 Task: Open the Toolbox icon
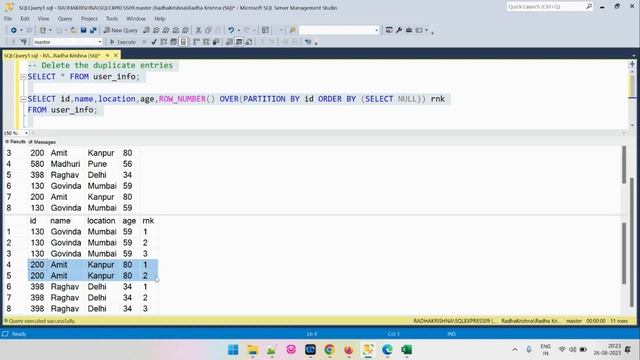409,30
